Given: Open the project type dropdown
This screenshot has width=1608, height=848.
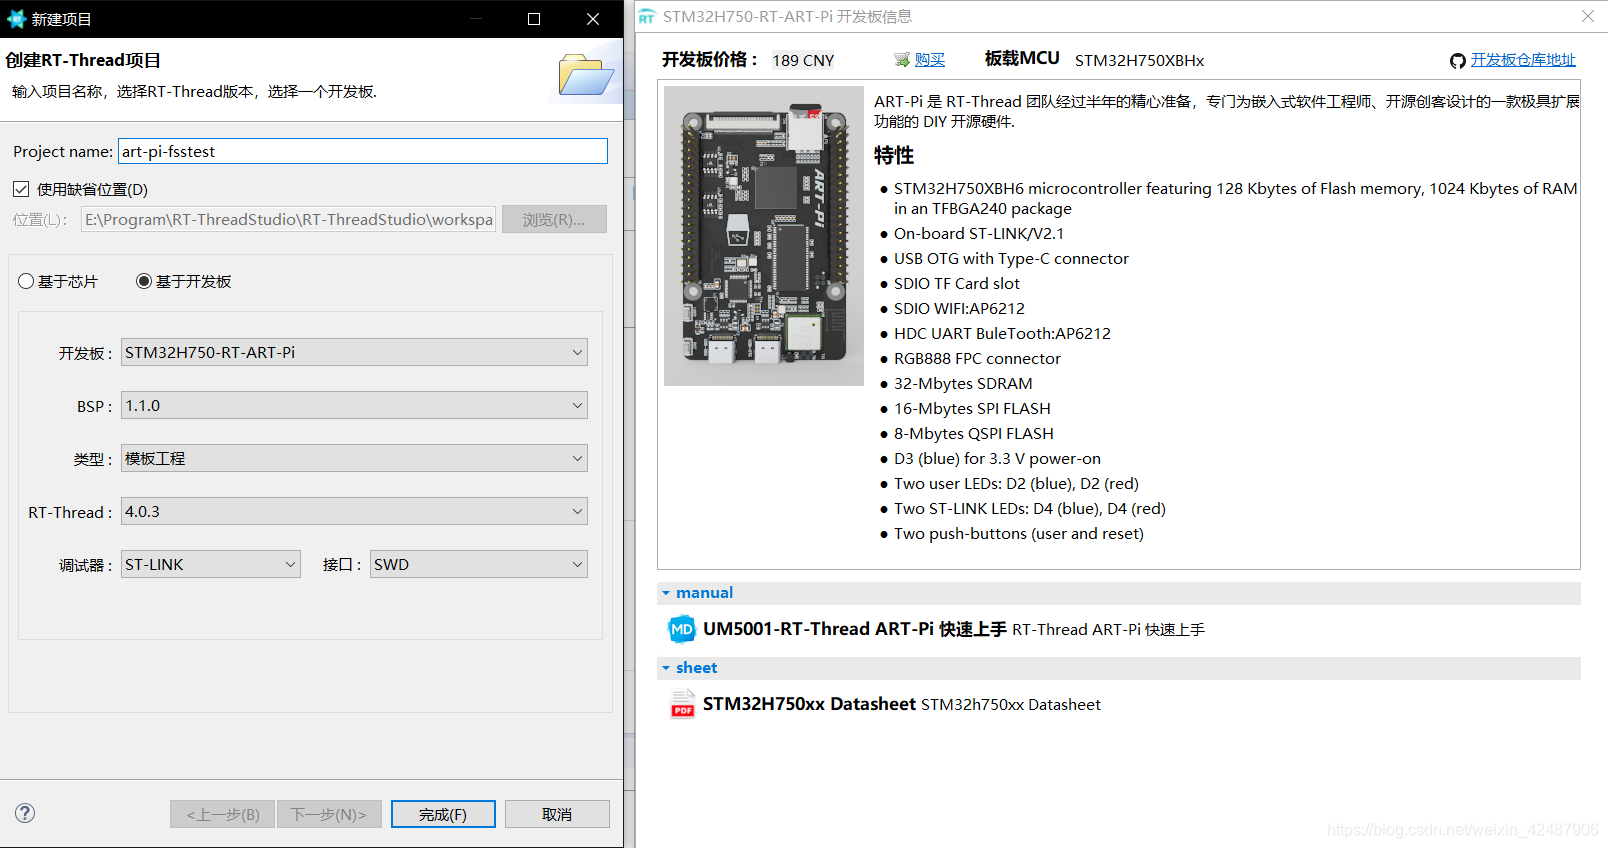Looking at the screenshot, I should point(354,458).
